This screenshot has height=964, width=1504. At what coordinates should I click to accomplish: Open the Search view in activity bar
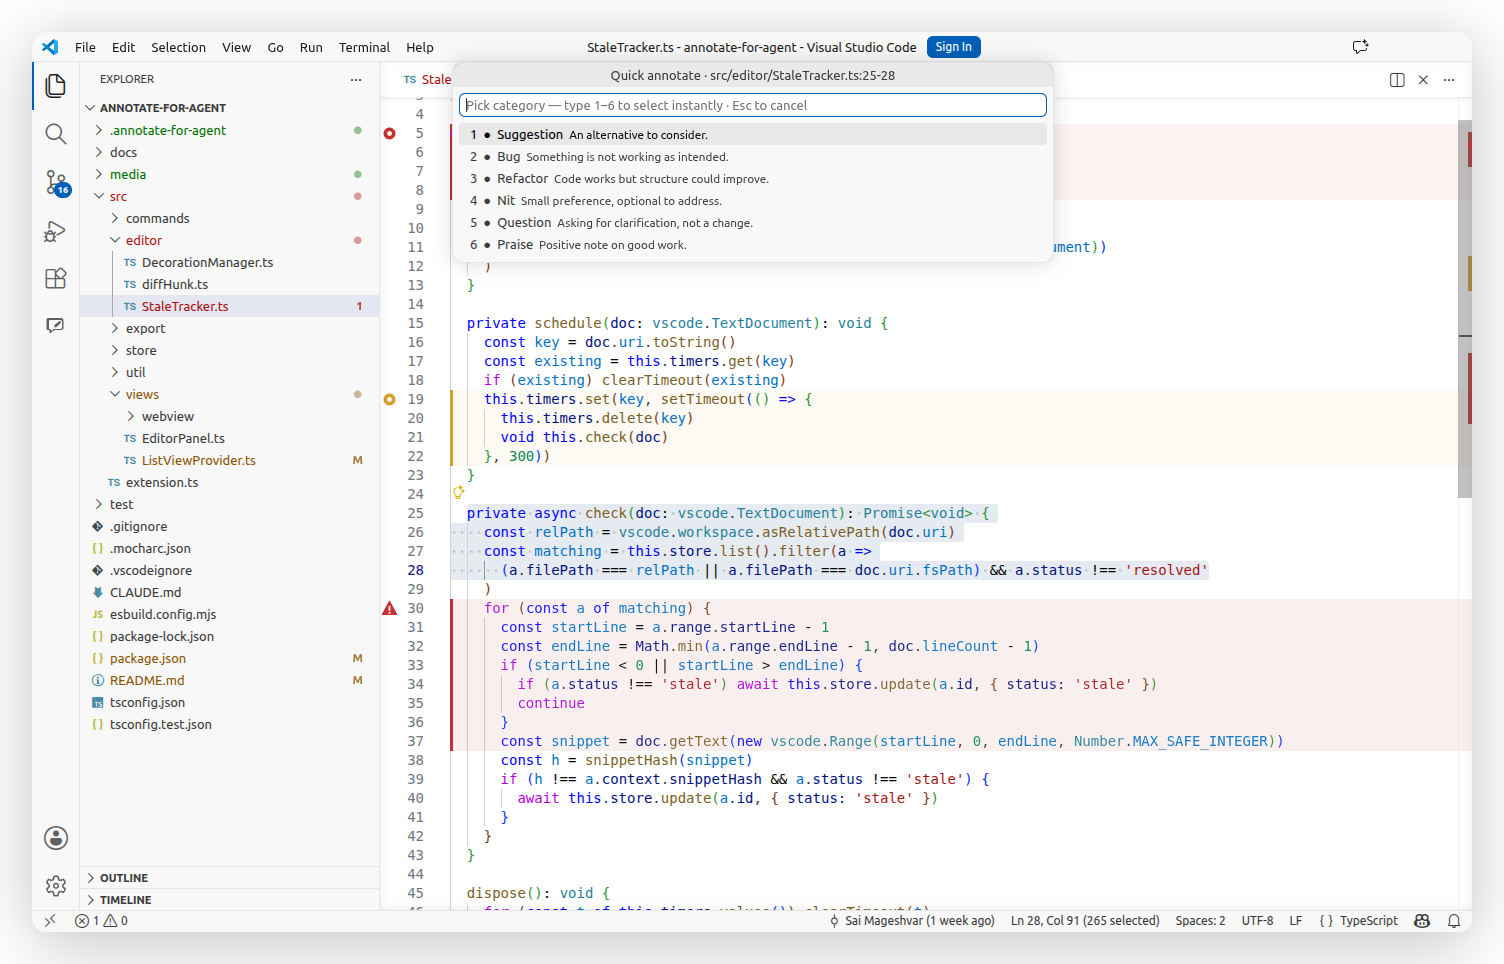point(56,134)
